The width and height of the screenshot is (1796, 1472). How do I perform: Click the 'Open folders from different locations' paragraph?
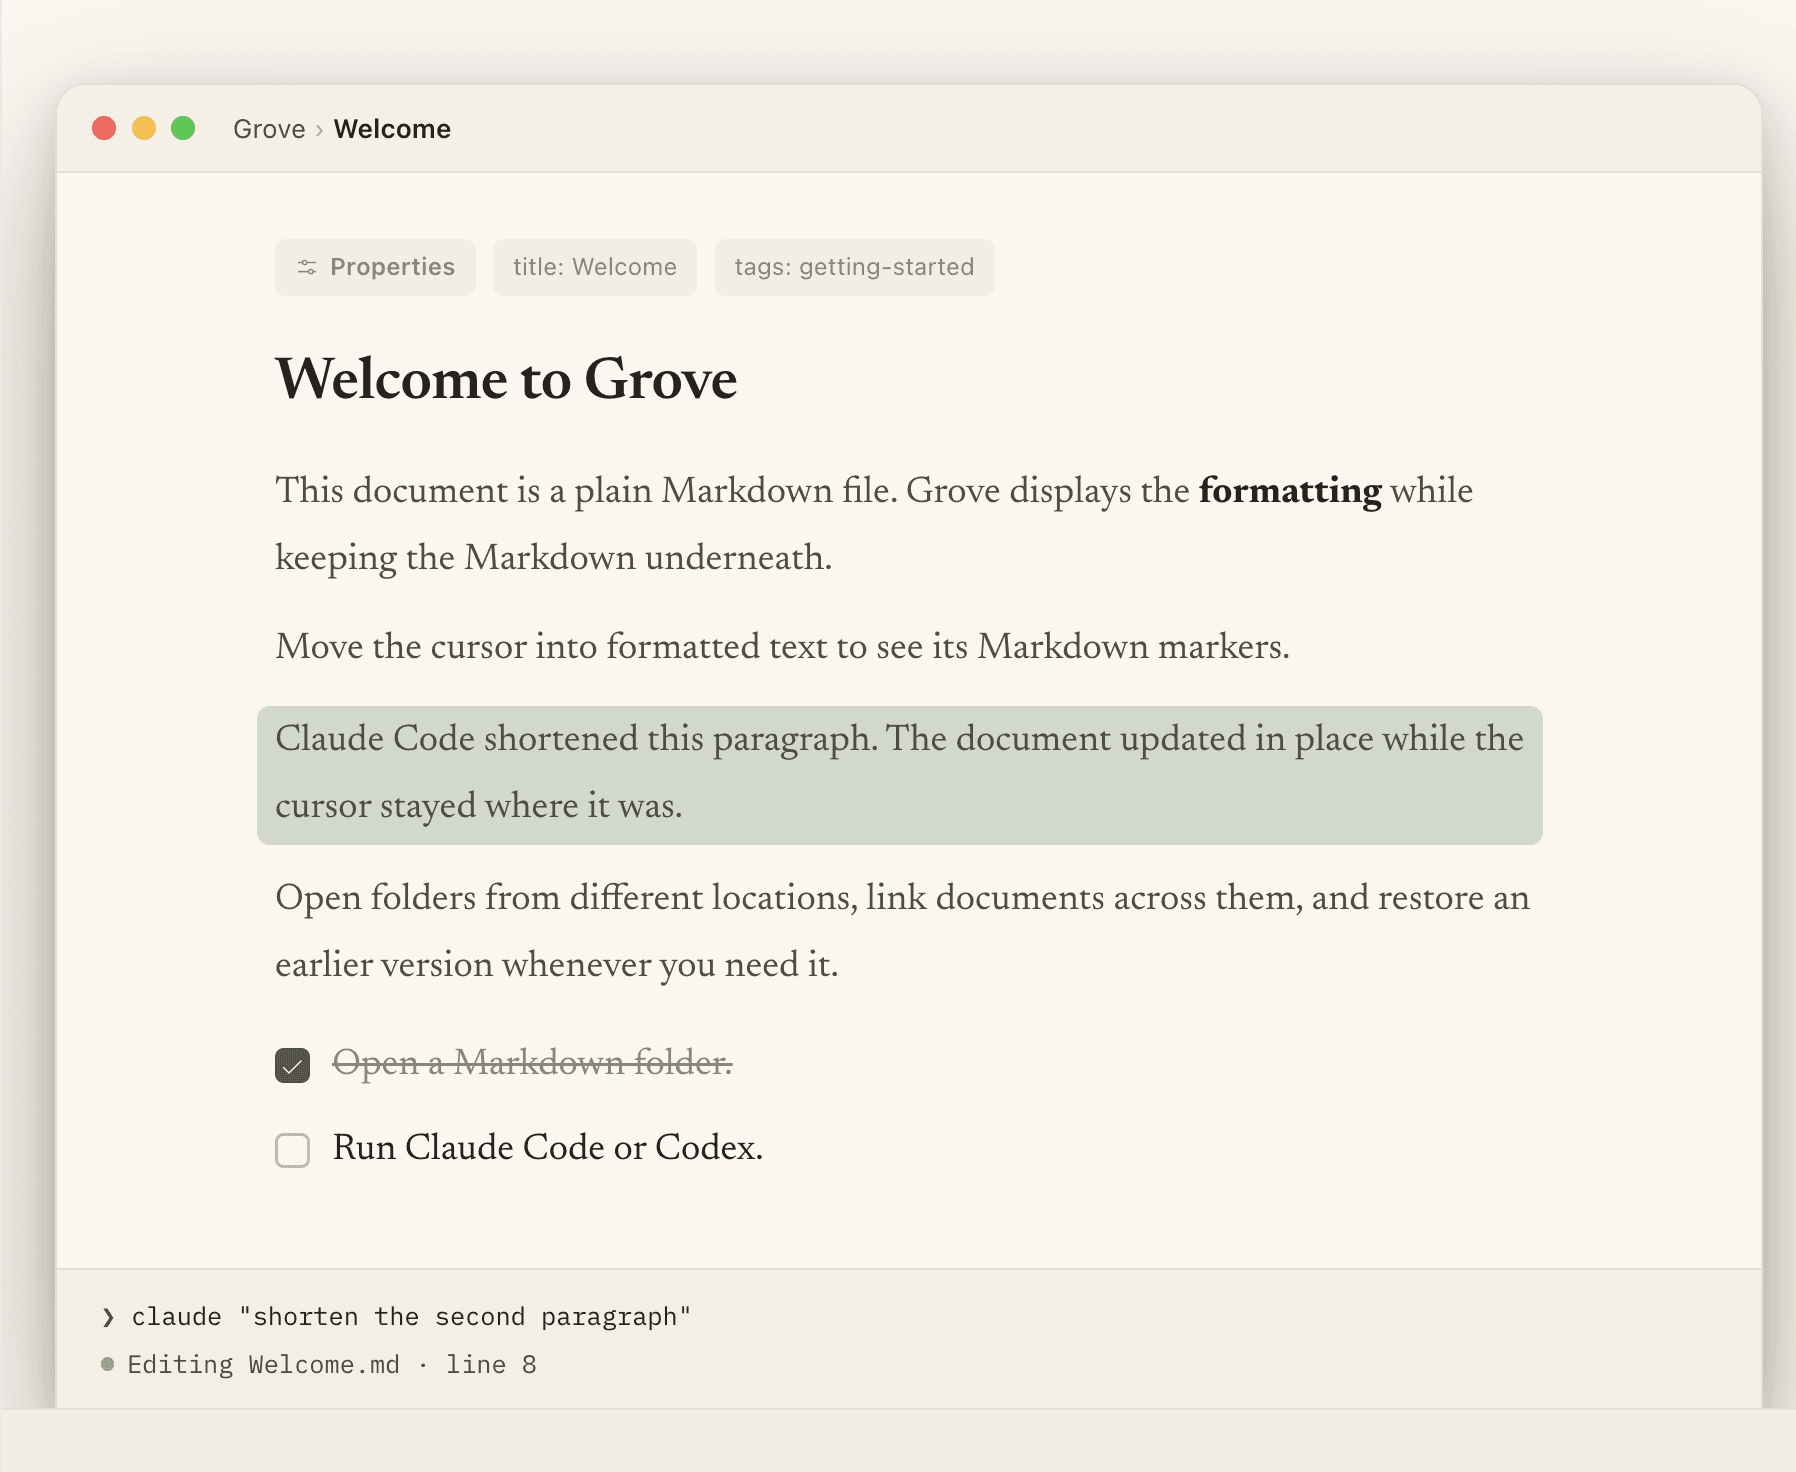click(902, 931)
